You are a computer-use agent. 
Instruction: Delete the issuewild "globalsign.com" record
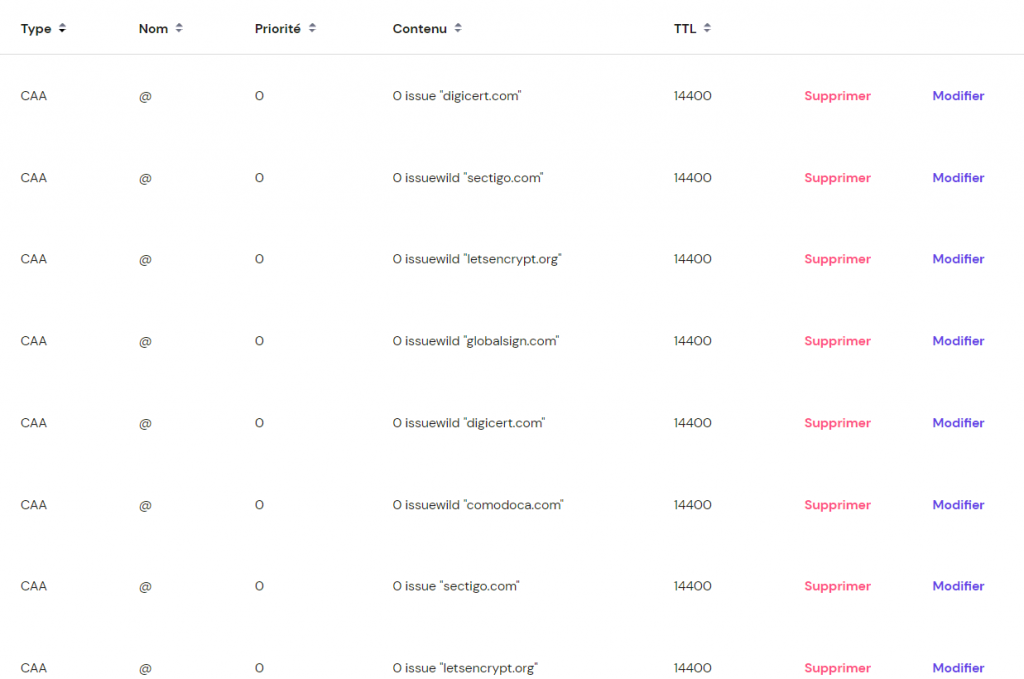pyautogui.click(x=837, y=341)
